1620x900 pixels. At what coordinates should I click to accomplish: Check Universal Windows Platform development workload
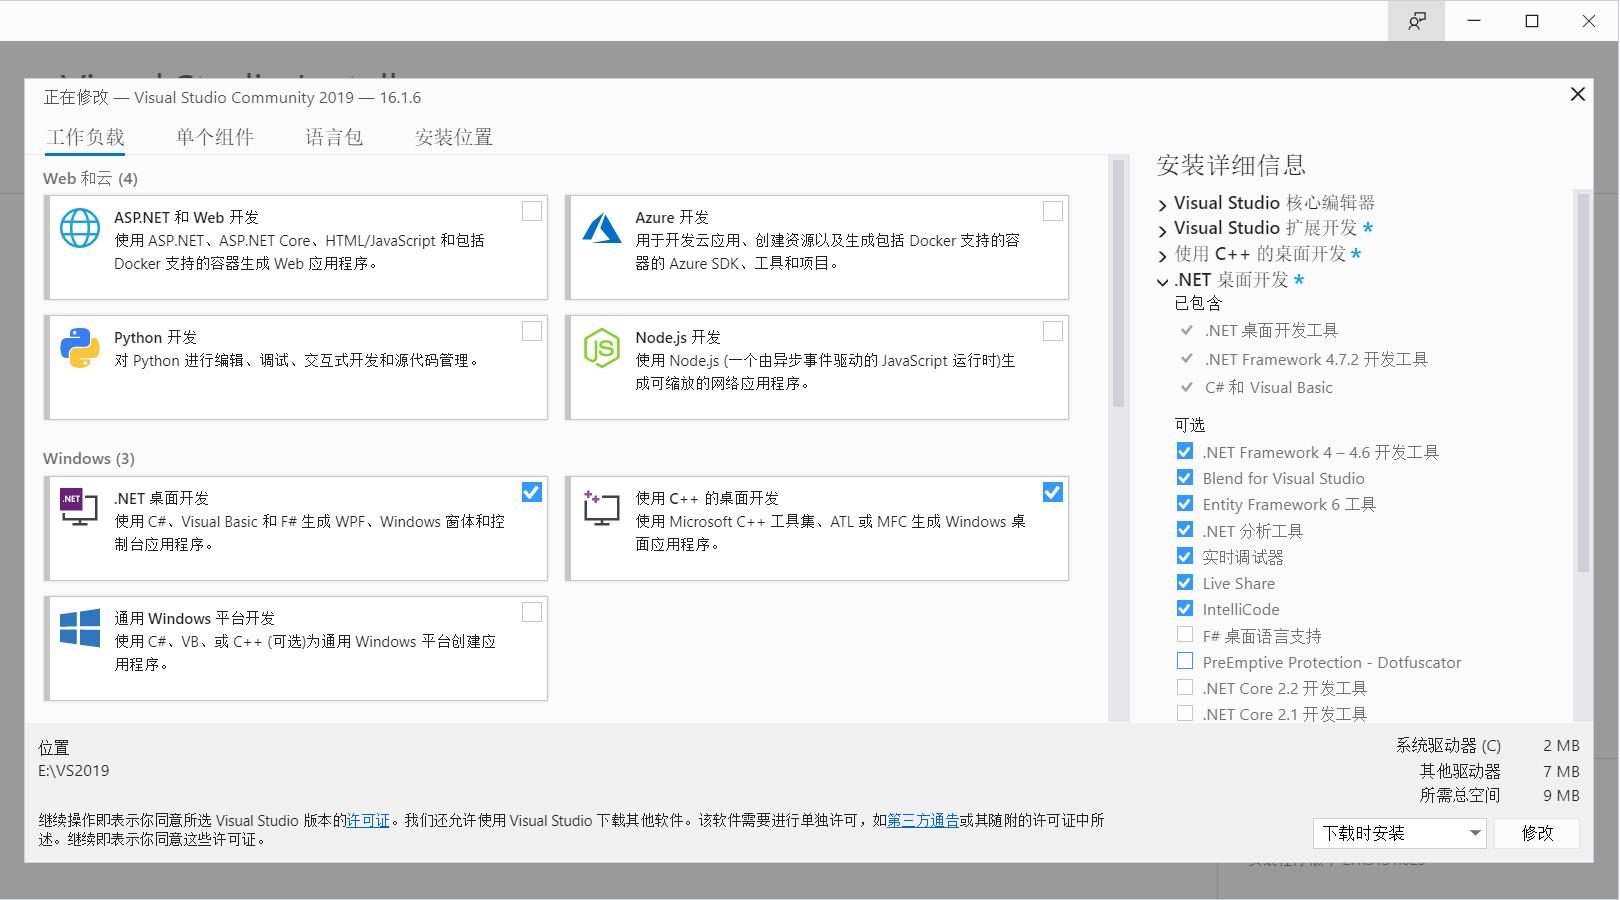coord(532,612)
